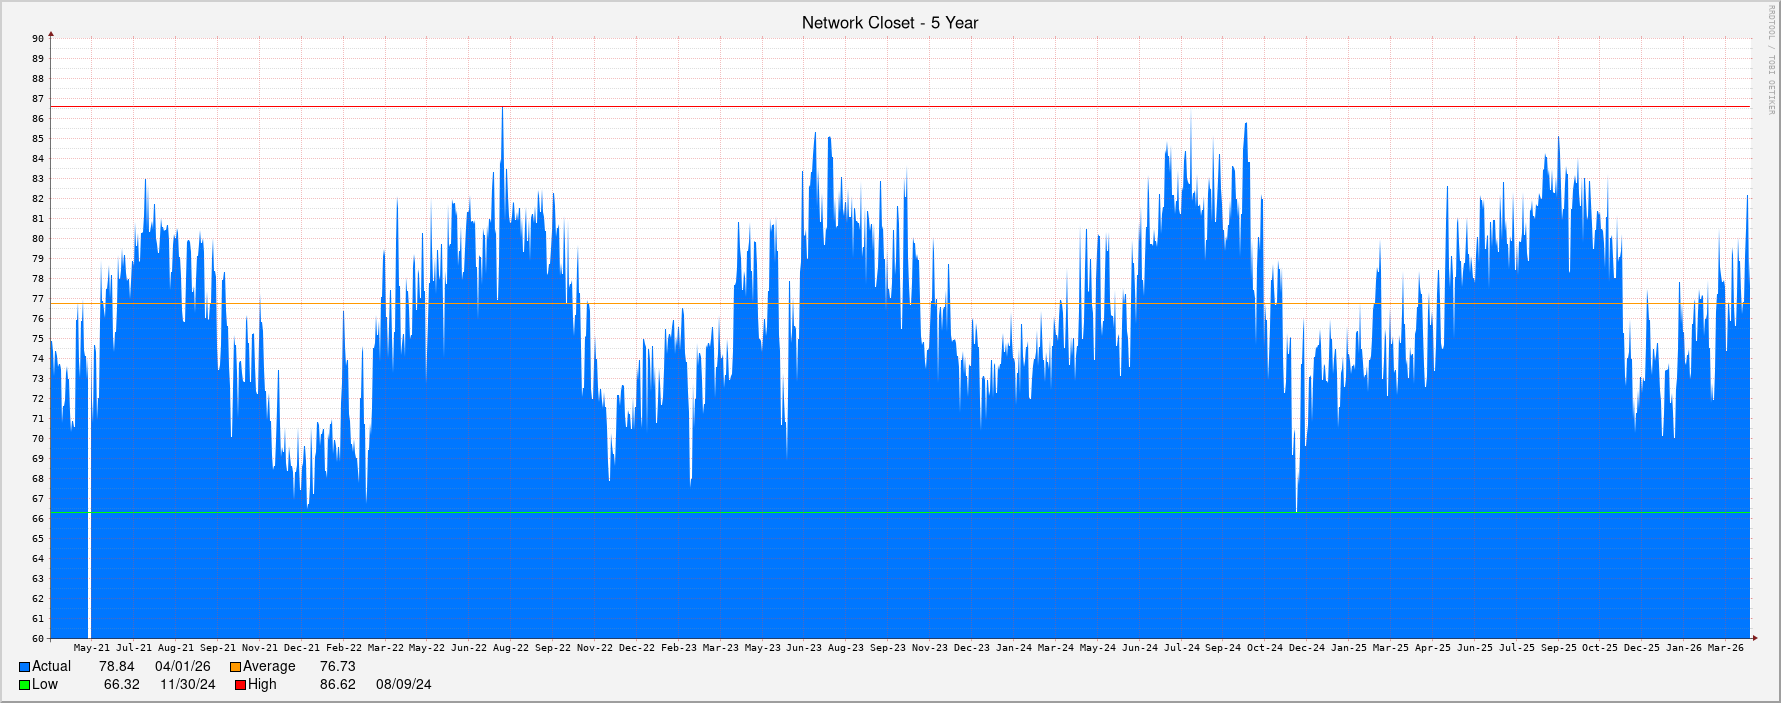1781x703 pixels.
Task: Click the chart title Network Closet - 5 Year
Action: tap(889, 23)
